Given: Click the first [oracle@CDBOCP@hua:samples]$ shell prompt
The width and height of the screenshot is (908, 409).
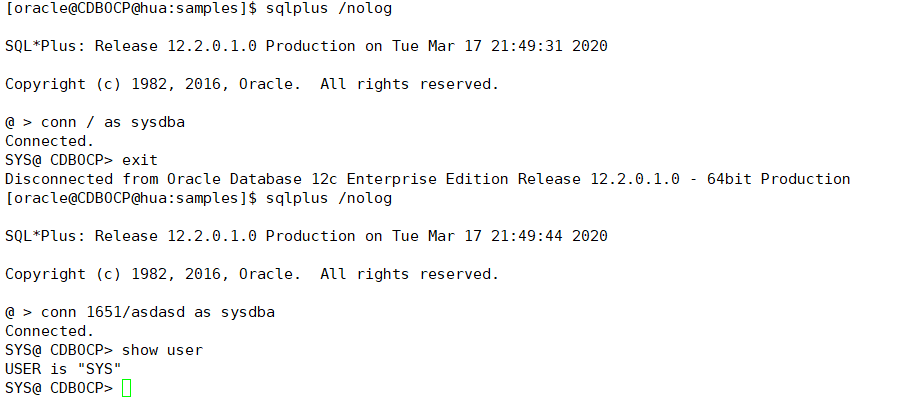Looking at the screenshot, I should 130,8.
